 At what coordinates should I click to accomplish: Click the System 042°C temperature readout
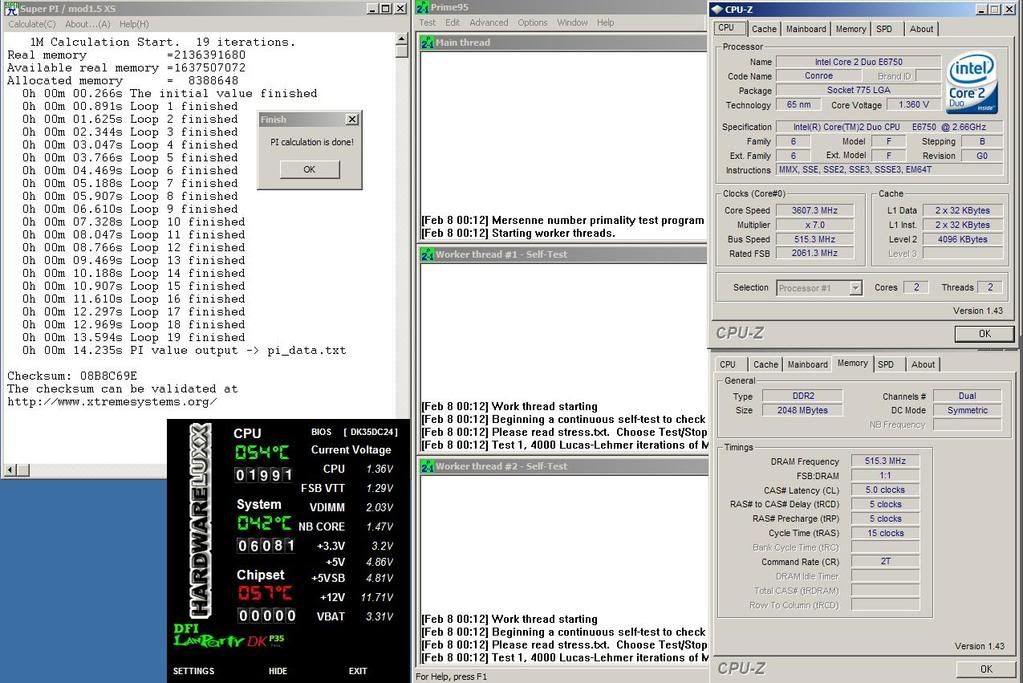pos(264,523)
